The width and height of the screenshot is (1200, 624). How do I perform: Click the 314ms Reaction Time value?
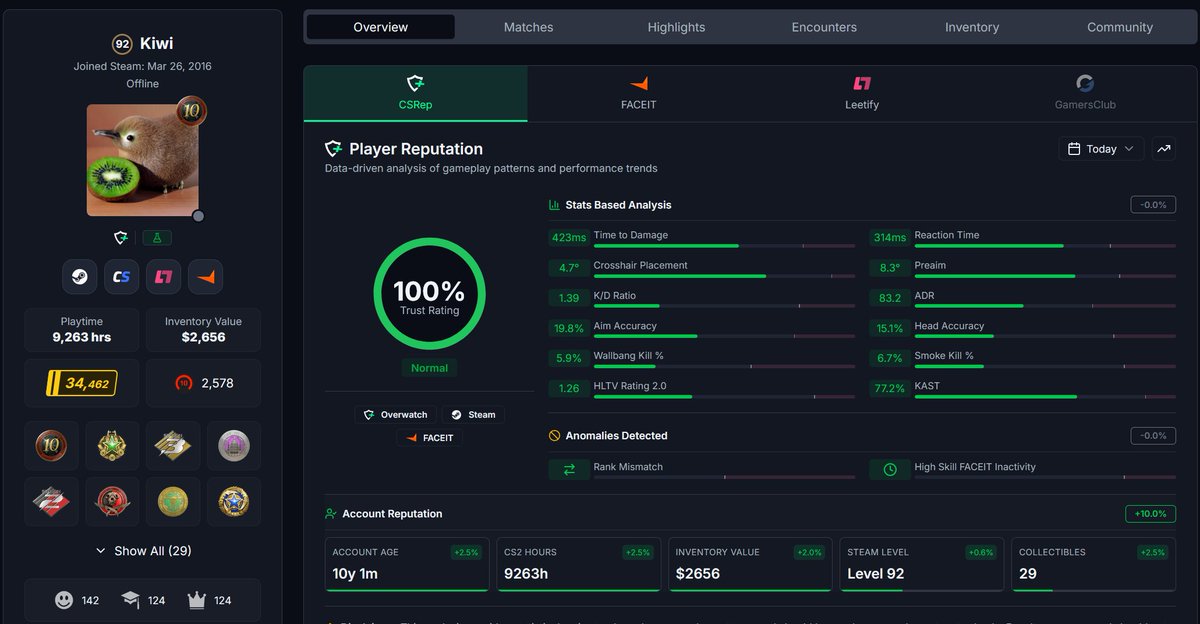[890, 238]
